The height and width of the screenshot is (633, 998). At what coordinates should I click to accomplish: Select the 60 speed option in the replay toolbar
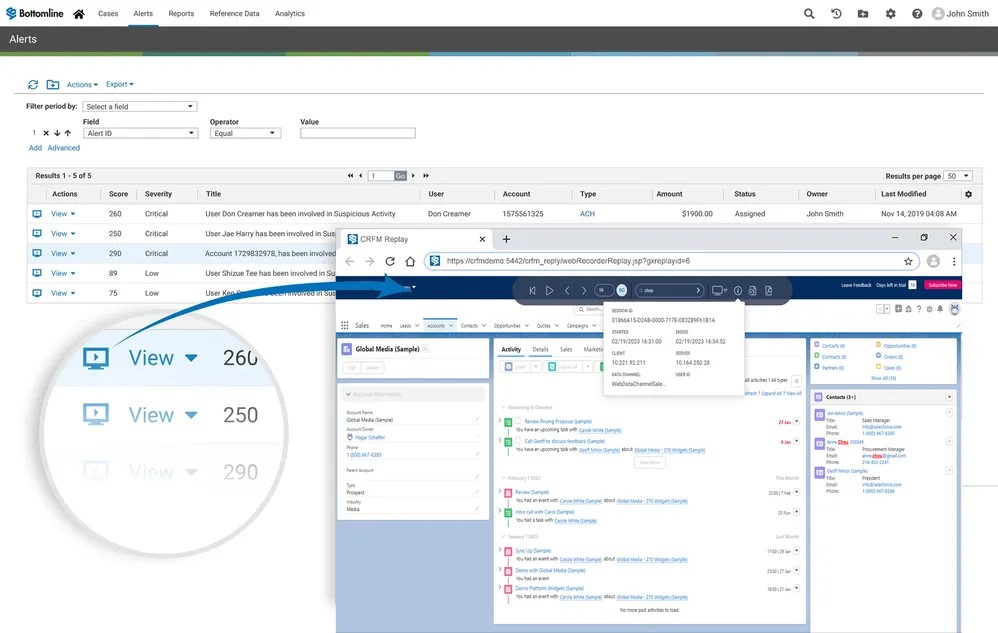click(x=621, y=290)
